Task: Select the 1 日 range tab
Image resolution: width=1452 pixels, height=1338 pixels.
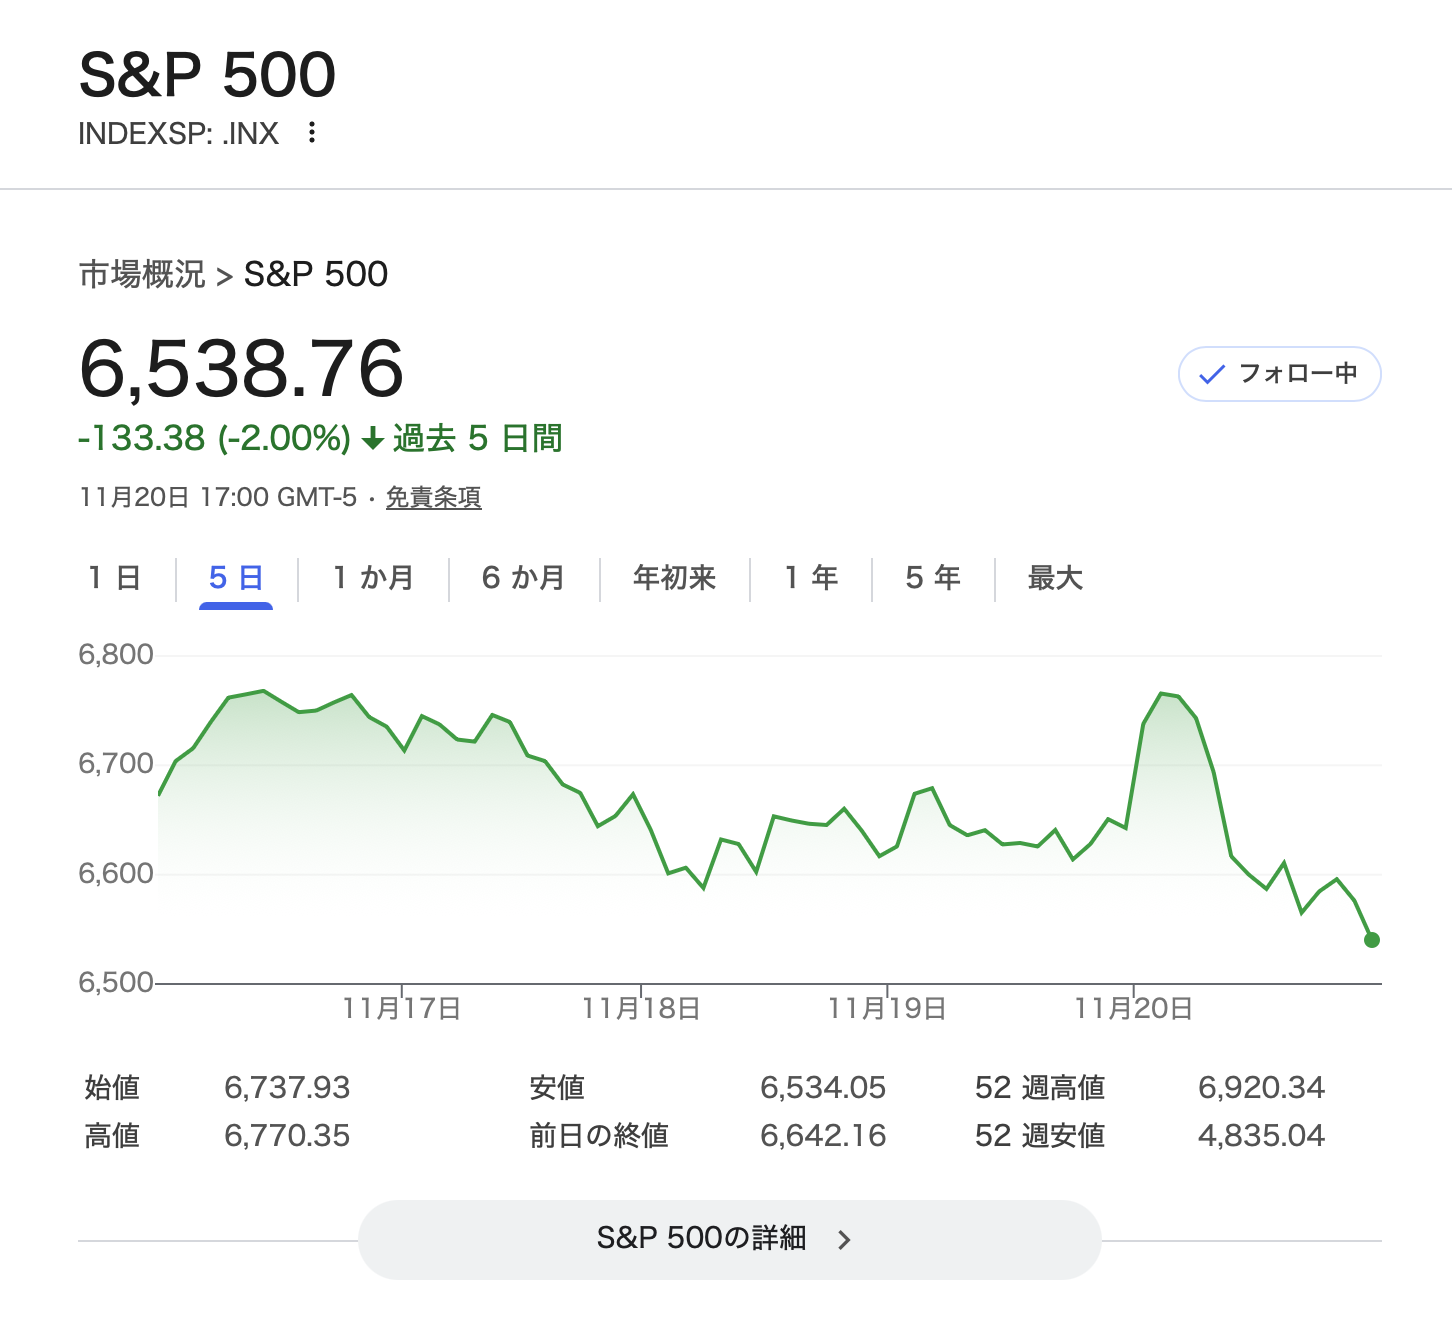Action: (114, 578)
